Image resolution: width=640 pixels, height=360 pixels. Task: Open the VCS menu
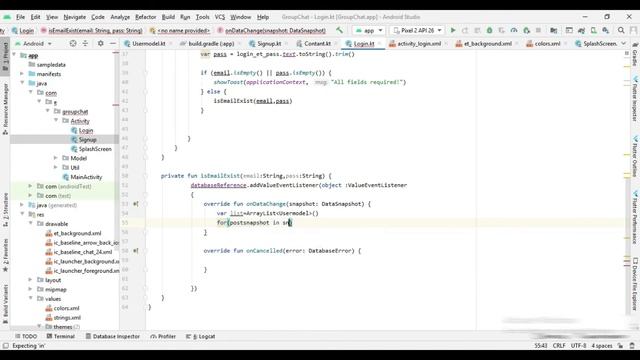click(x=220, y=17)
